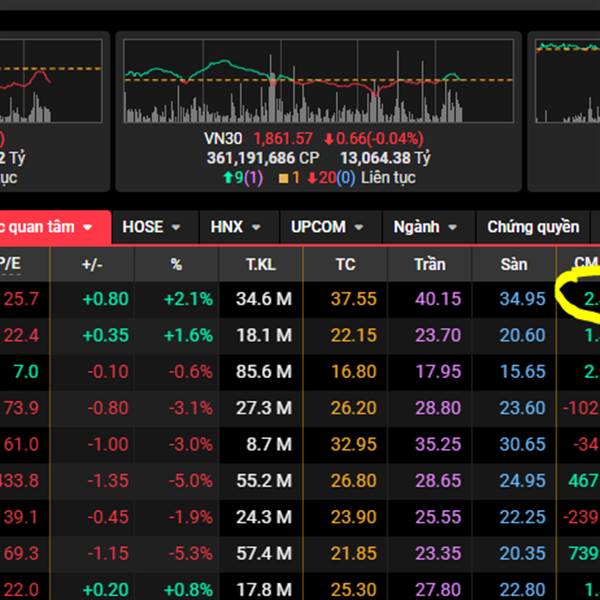Click the +/- change column header

tap(92, 264)
